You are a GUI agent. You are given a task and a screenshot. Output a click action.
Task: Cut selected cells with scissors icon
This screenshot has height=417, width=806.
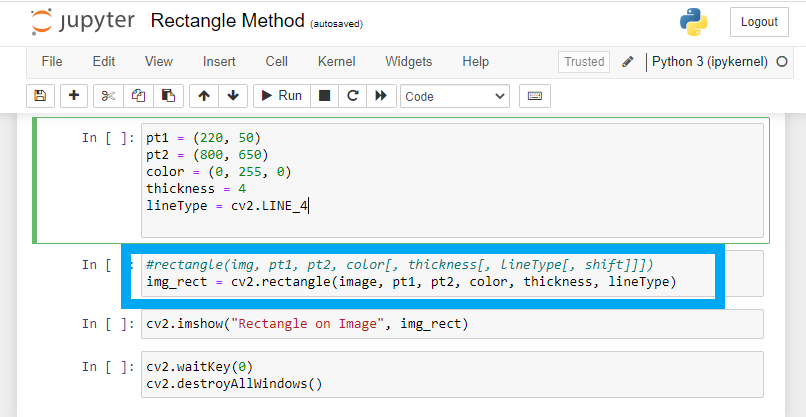click(108, 96)
